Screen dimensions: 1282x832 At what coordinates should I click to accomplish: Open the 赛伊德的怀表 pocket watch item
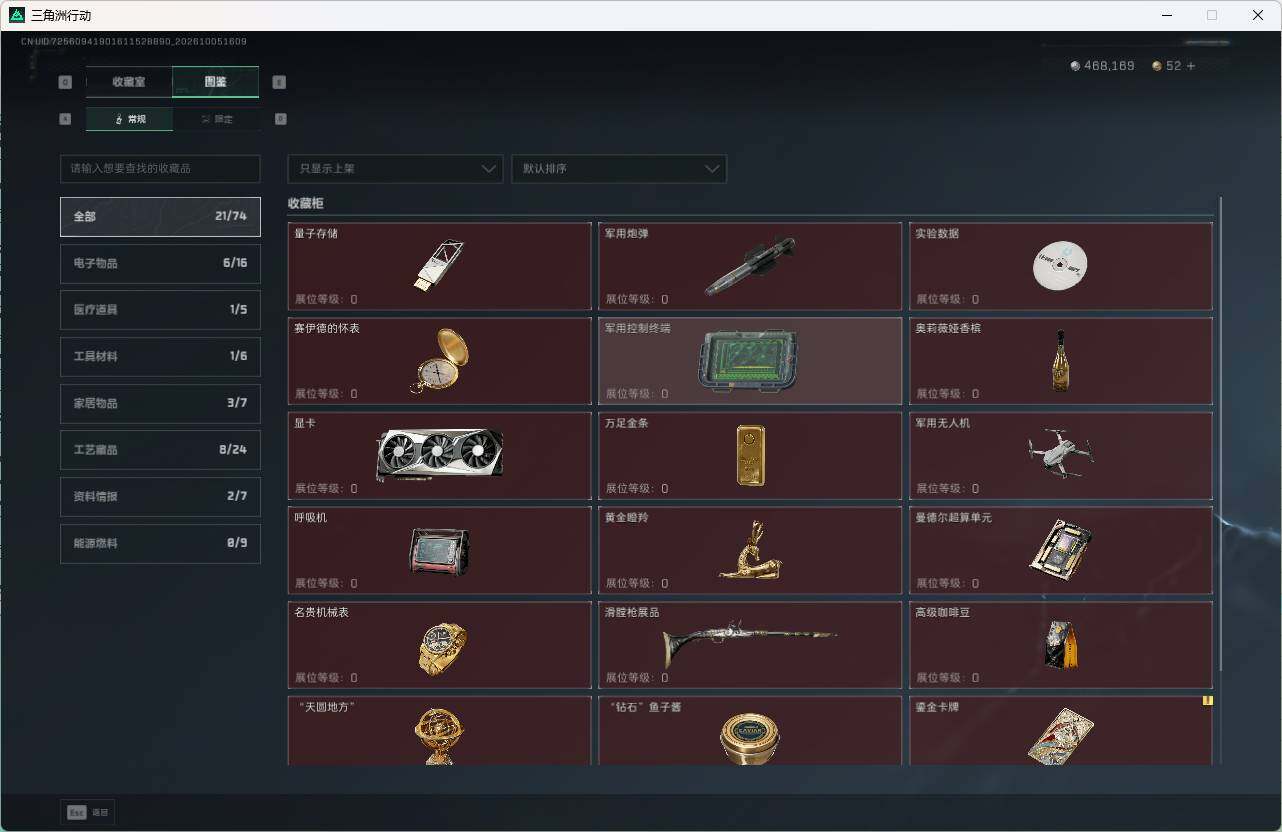click(440, 360)
